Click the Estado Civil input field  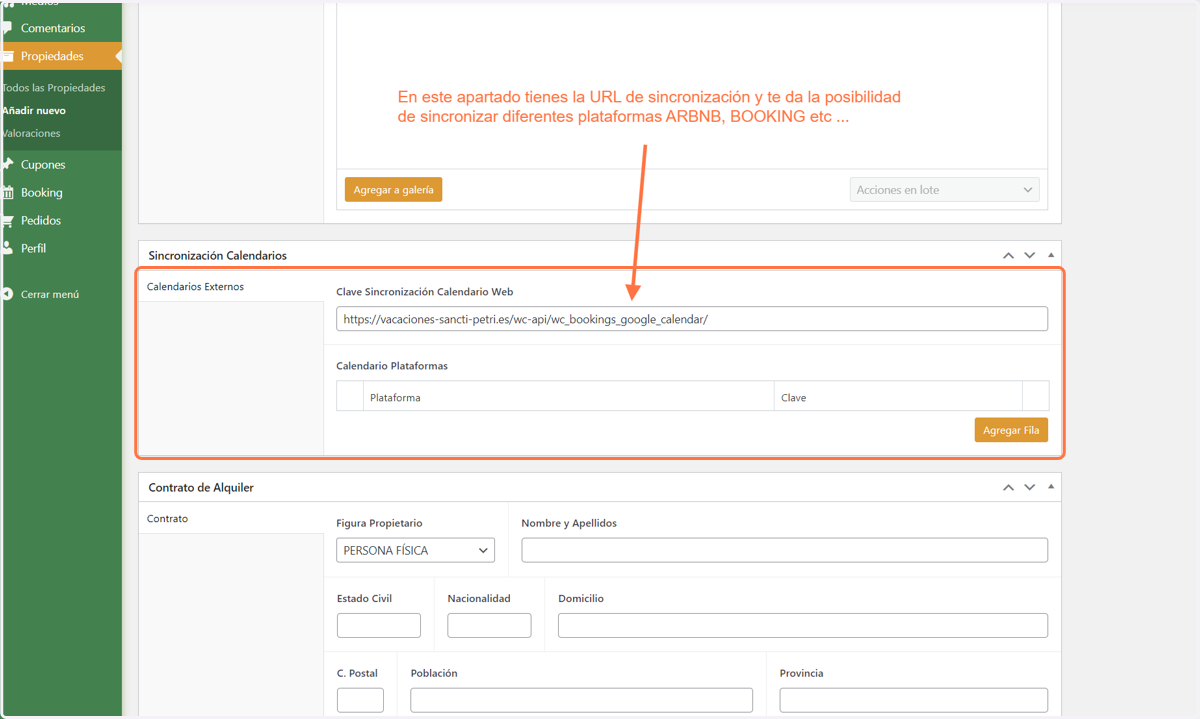point(379,626)
